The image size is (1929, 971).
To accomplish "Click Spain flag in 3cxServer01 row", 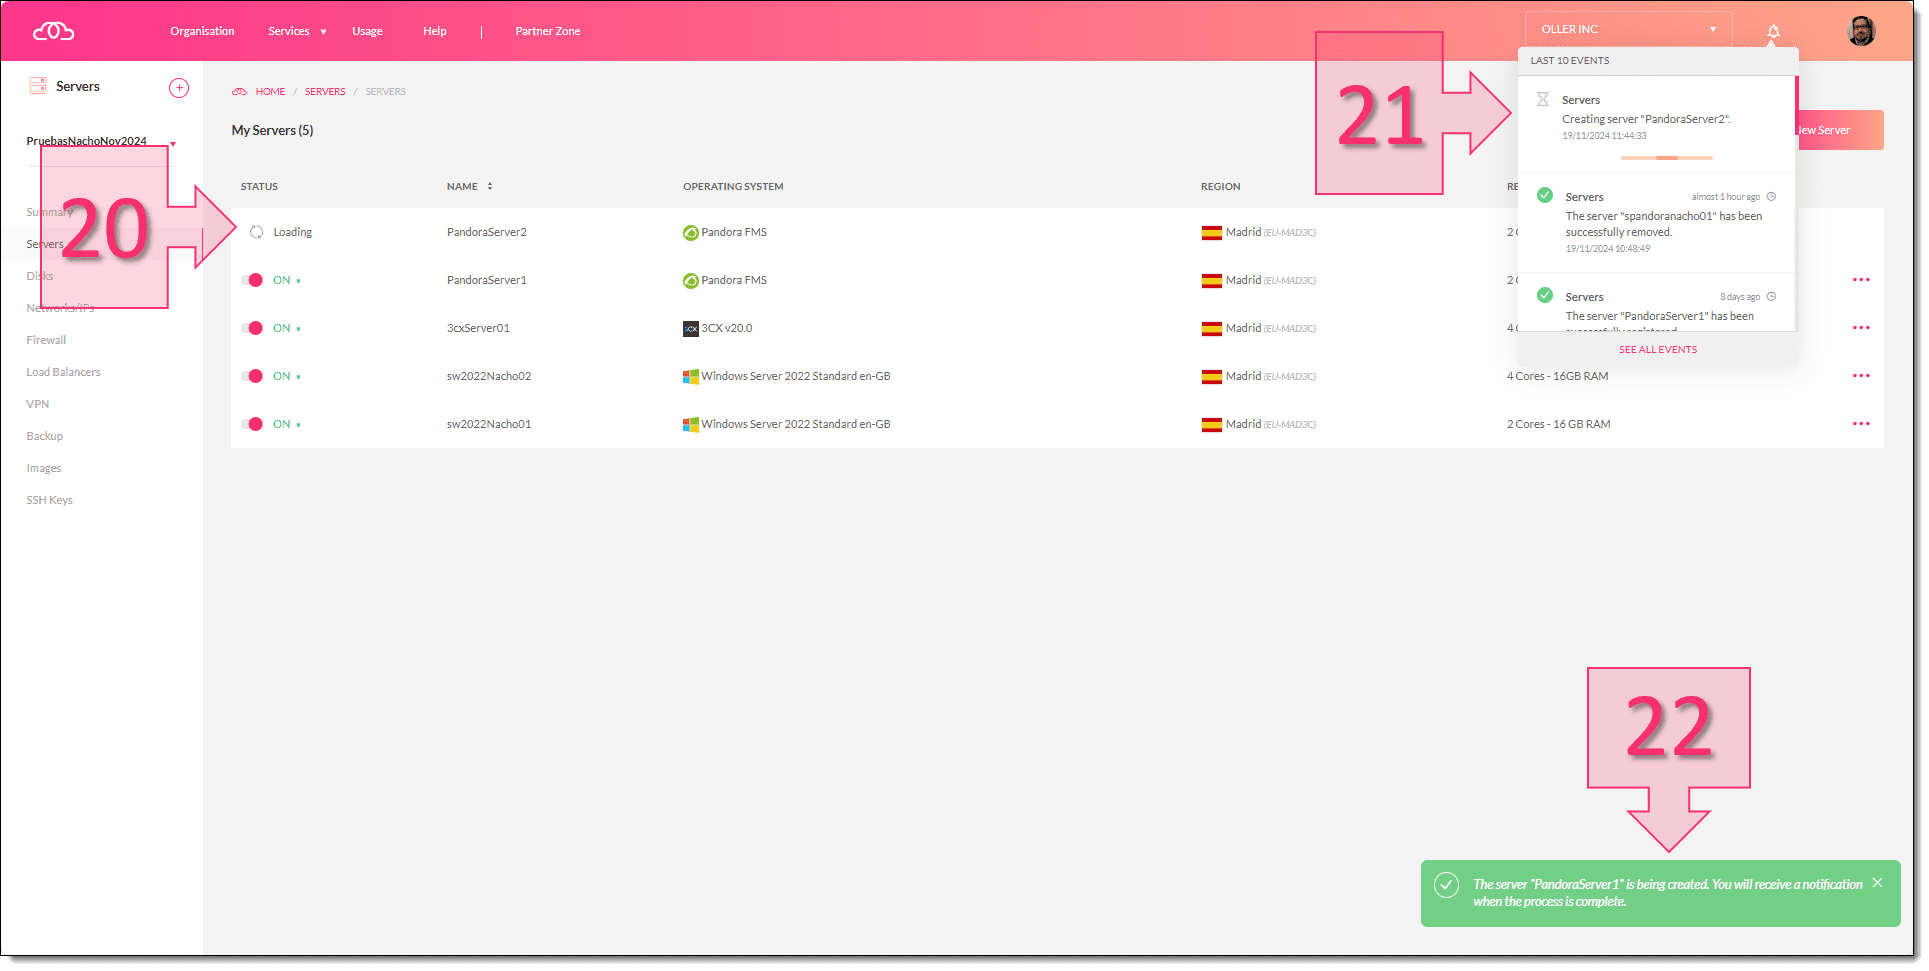I will [x=1211, y=329].
